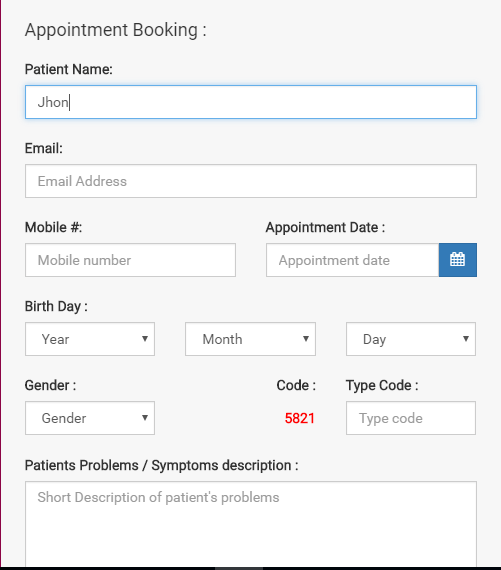
Task: Focus the Email Address field
Action: (251, 181)
